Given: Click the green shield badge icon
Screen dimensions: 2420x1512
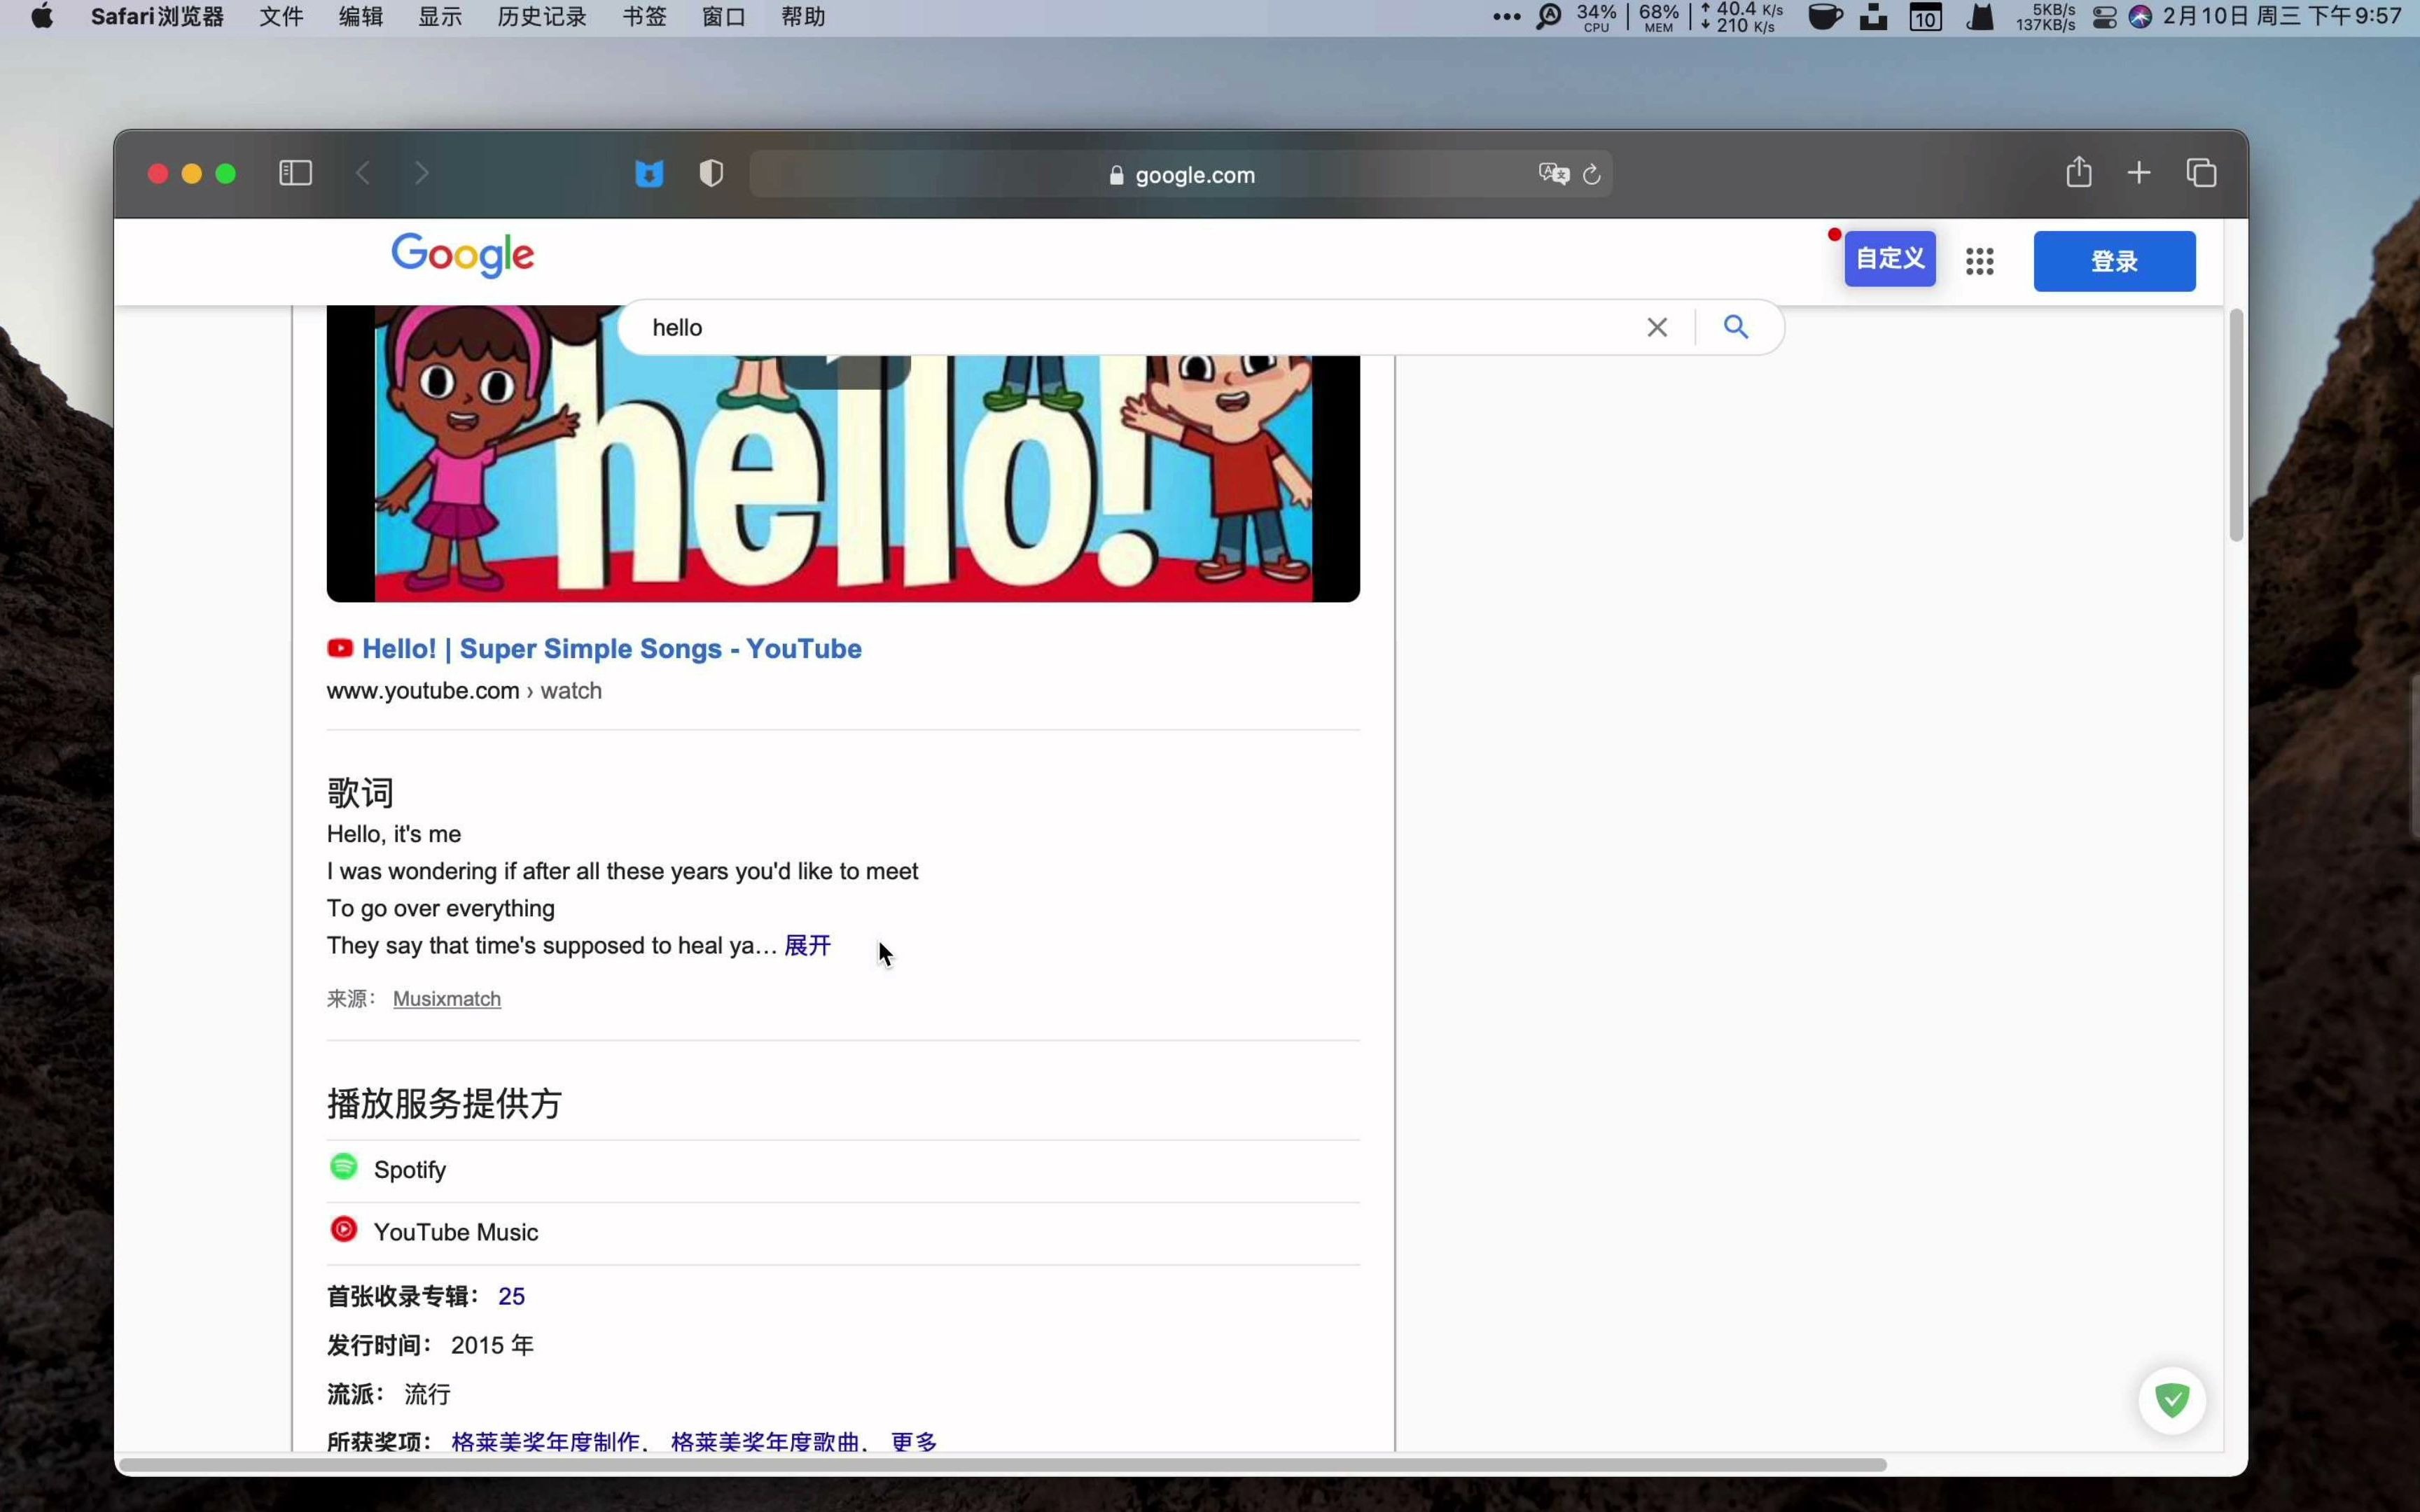Looking at the screenshot, I should (2172, 1399).
